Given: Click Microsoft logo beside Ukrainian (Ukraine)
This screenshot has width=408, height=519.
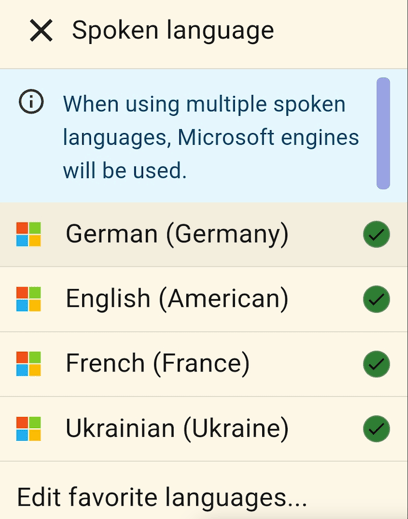Looking at the screenshot, I should click(29, 429).
